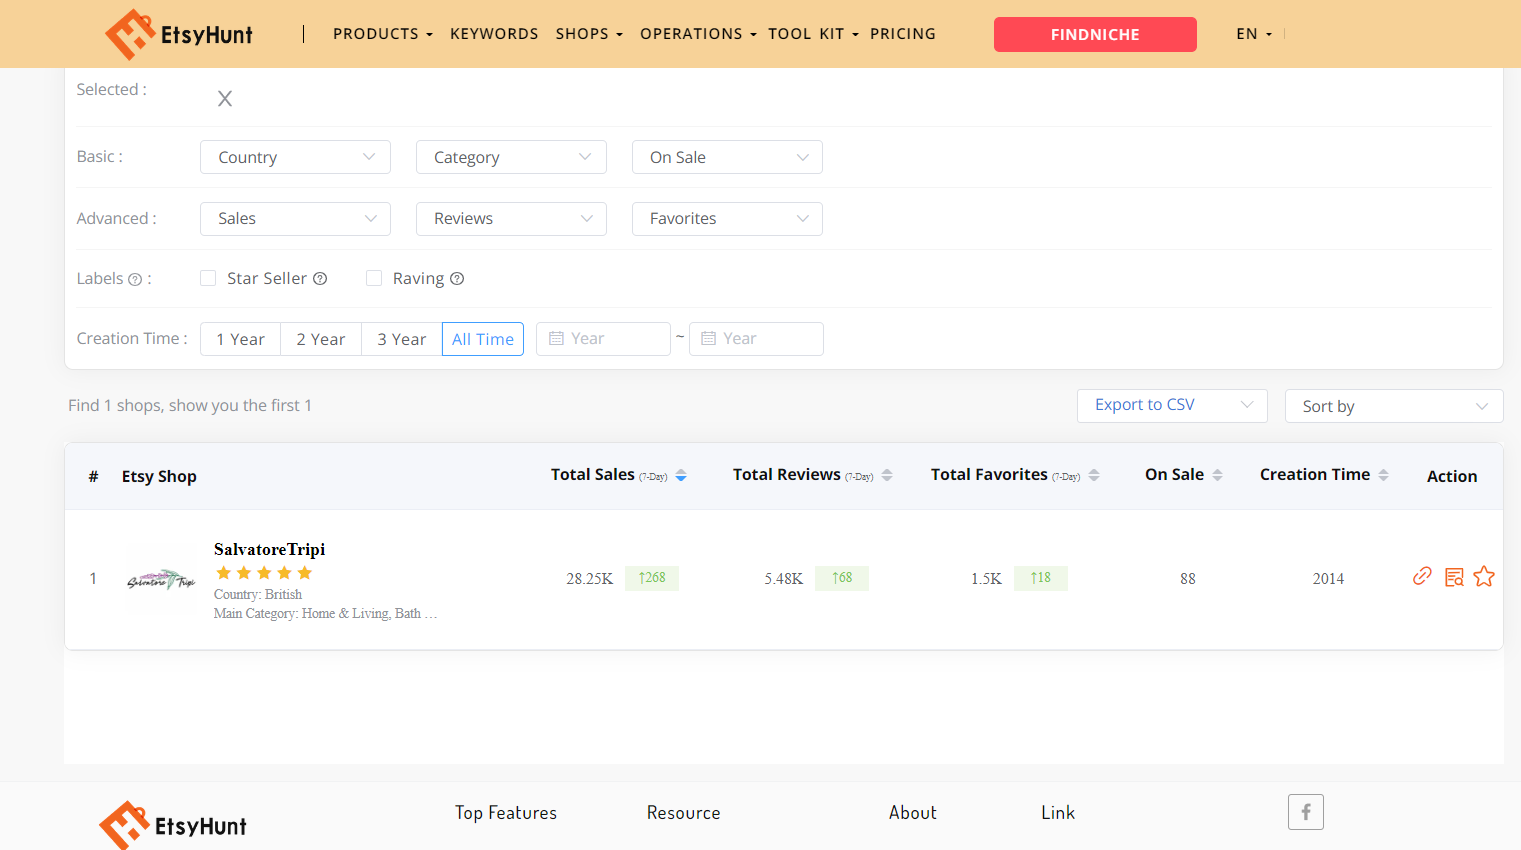1521x850 pixels.
Task: Click the 268 sales increase badge
Action: [x=652, y=578]
